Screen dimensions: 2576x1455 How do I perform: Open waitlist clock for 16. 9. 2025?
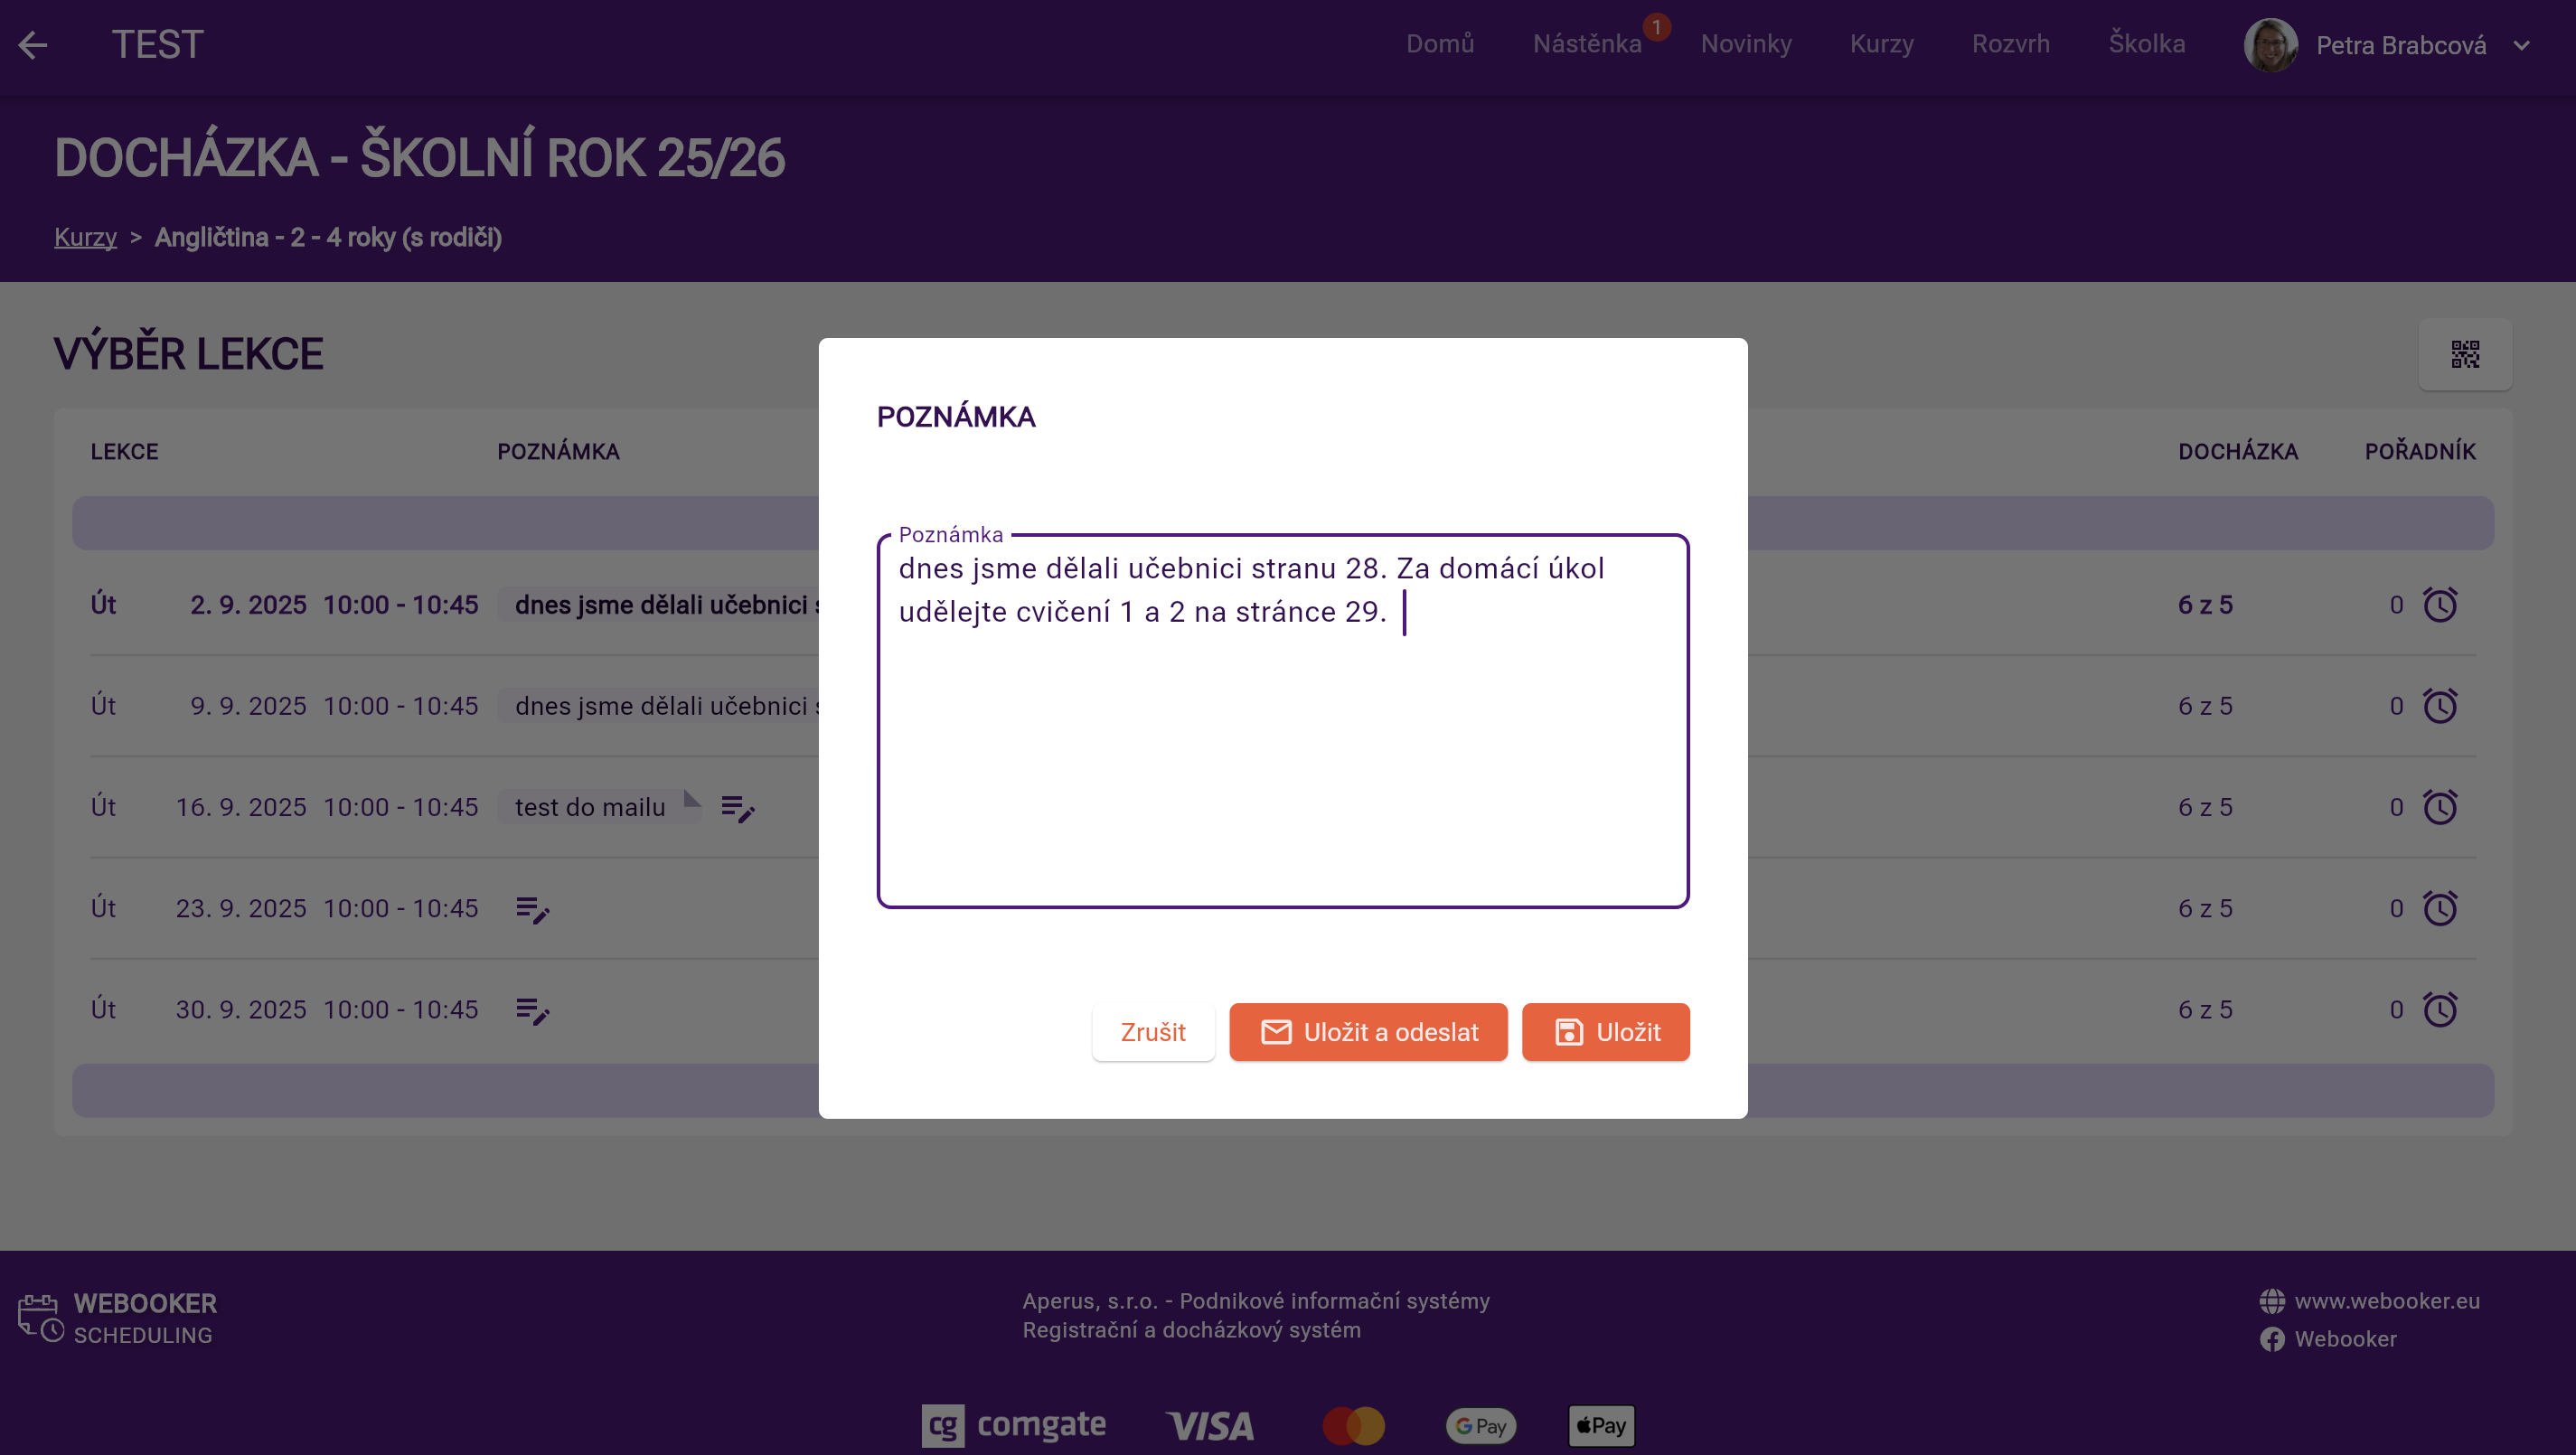[x=2439, y=807]
